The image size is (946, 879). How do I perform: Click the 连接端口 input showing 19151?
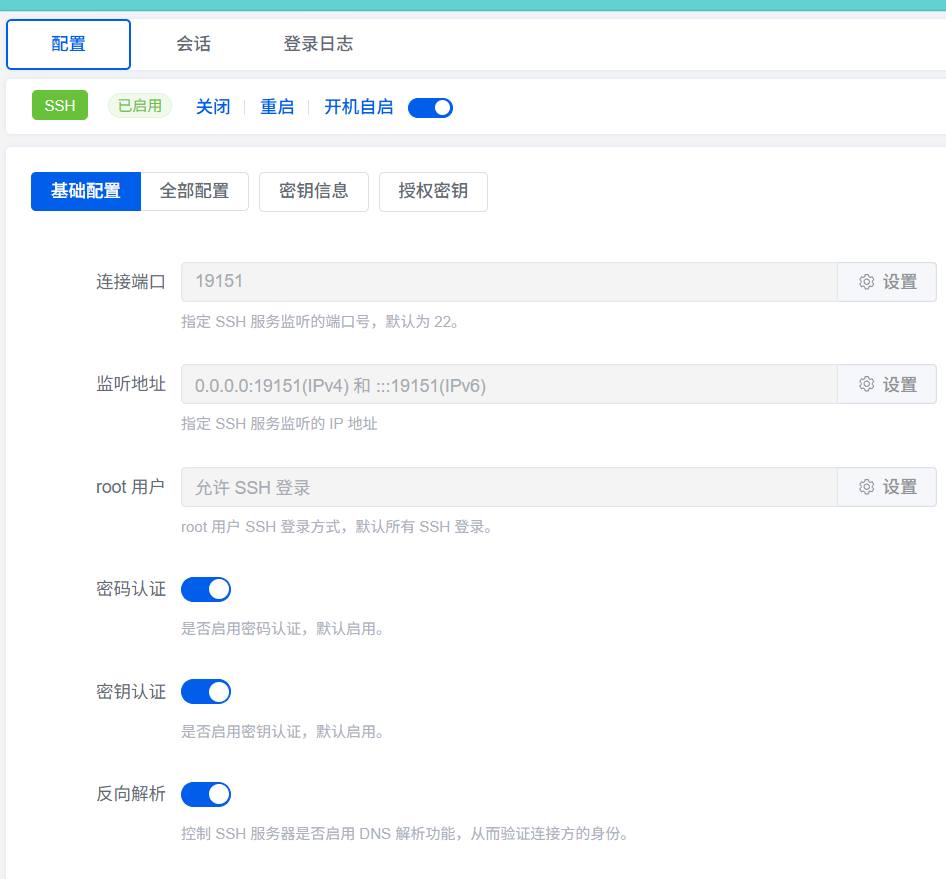(x=508, y=282)
